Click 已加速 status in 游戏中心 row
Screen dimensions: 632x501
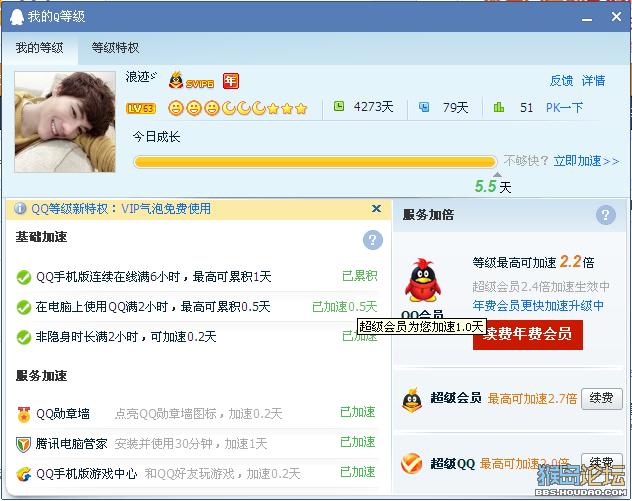tap(358, 472)
